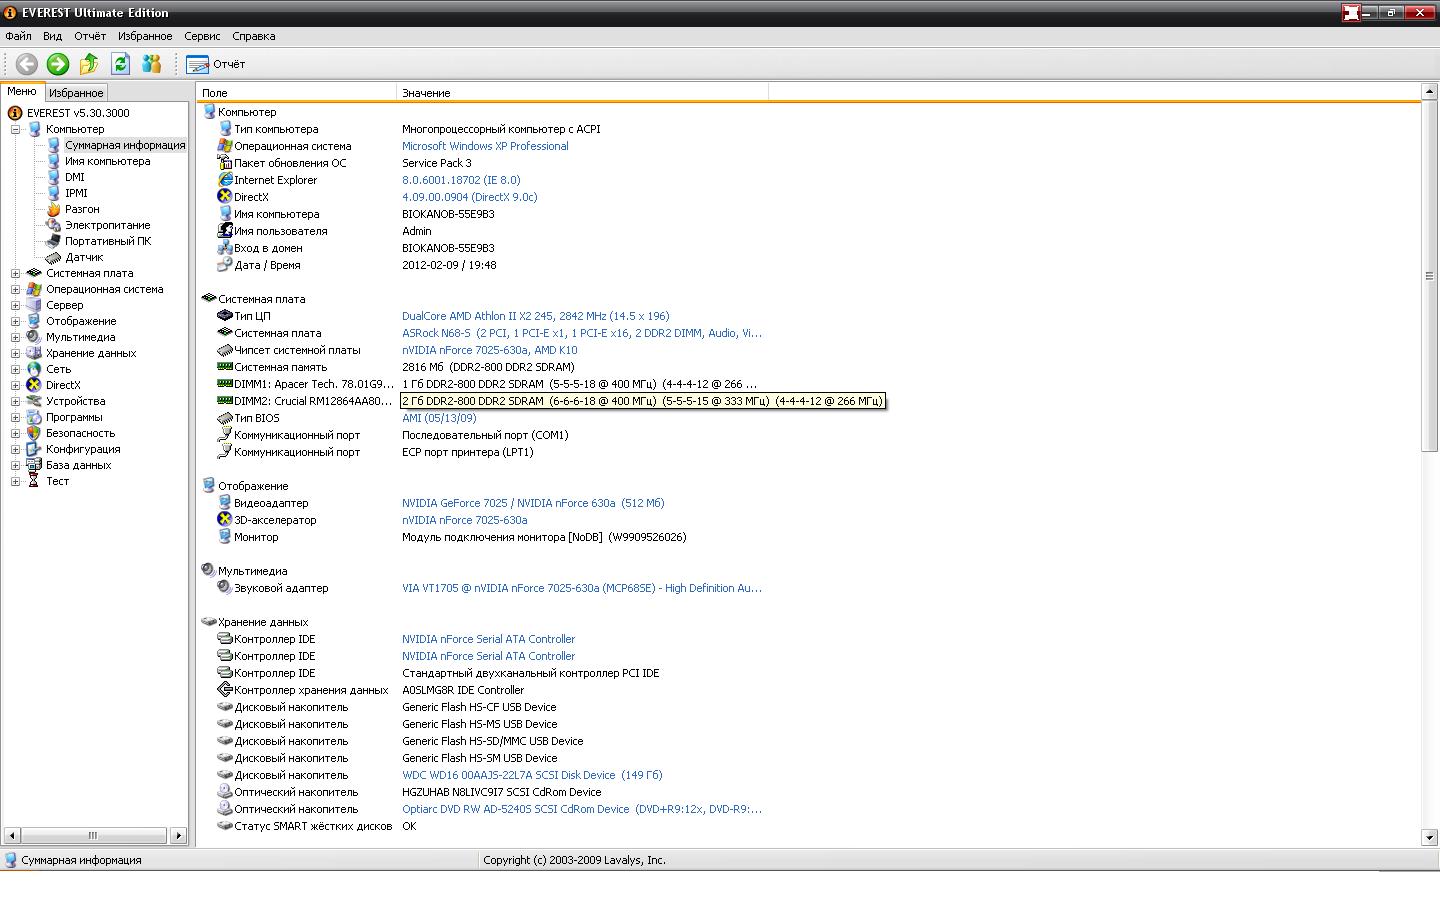This screenshot has width=1440, height=900.
Task: Open the WDC WD16 00AAJS disk link
Action: click(532, 775)
